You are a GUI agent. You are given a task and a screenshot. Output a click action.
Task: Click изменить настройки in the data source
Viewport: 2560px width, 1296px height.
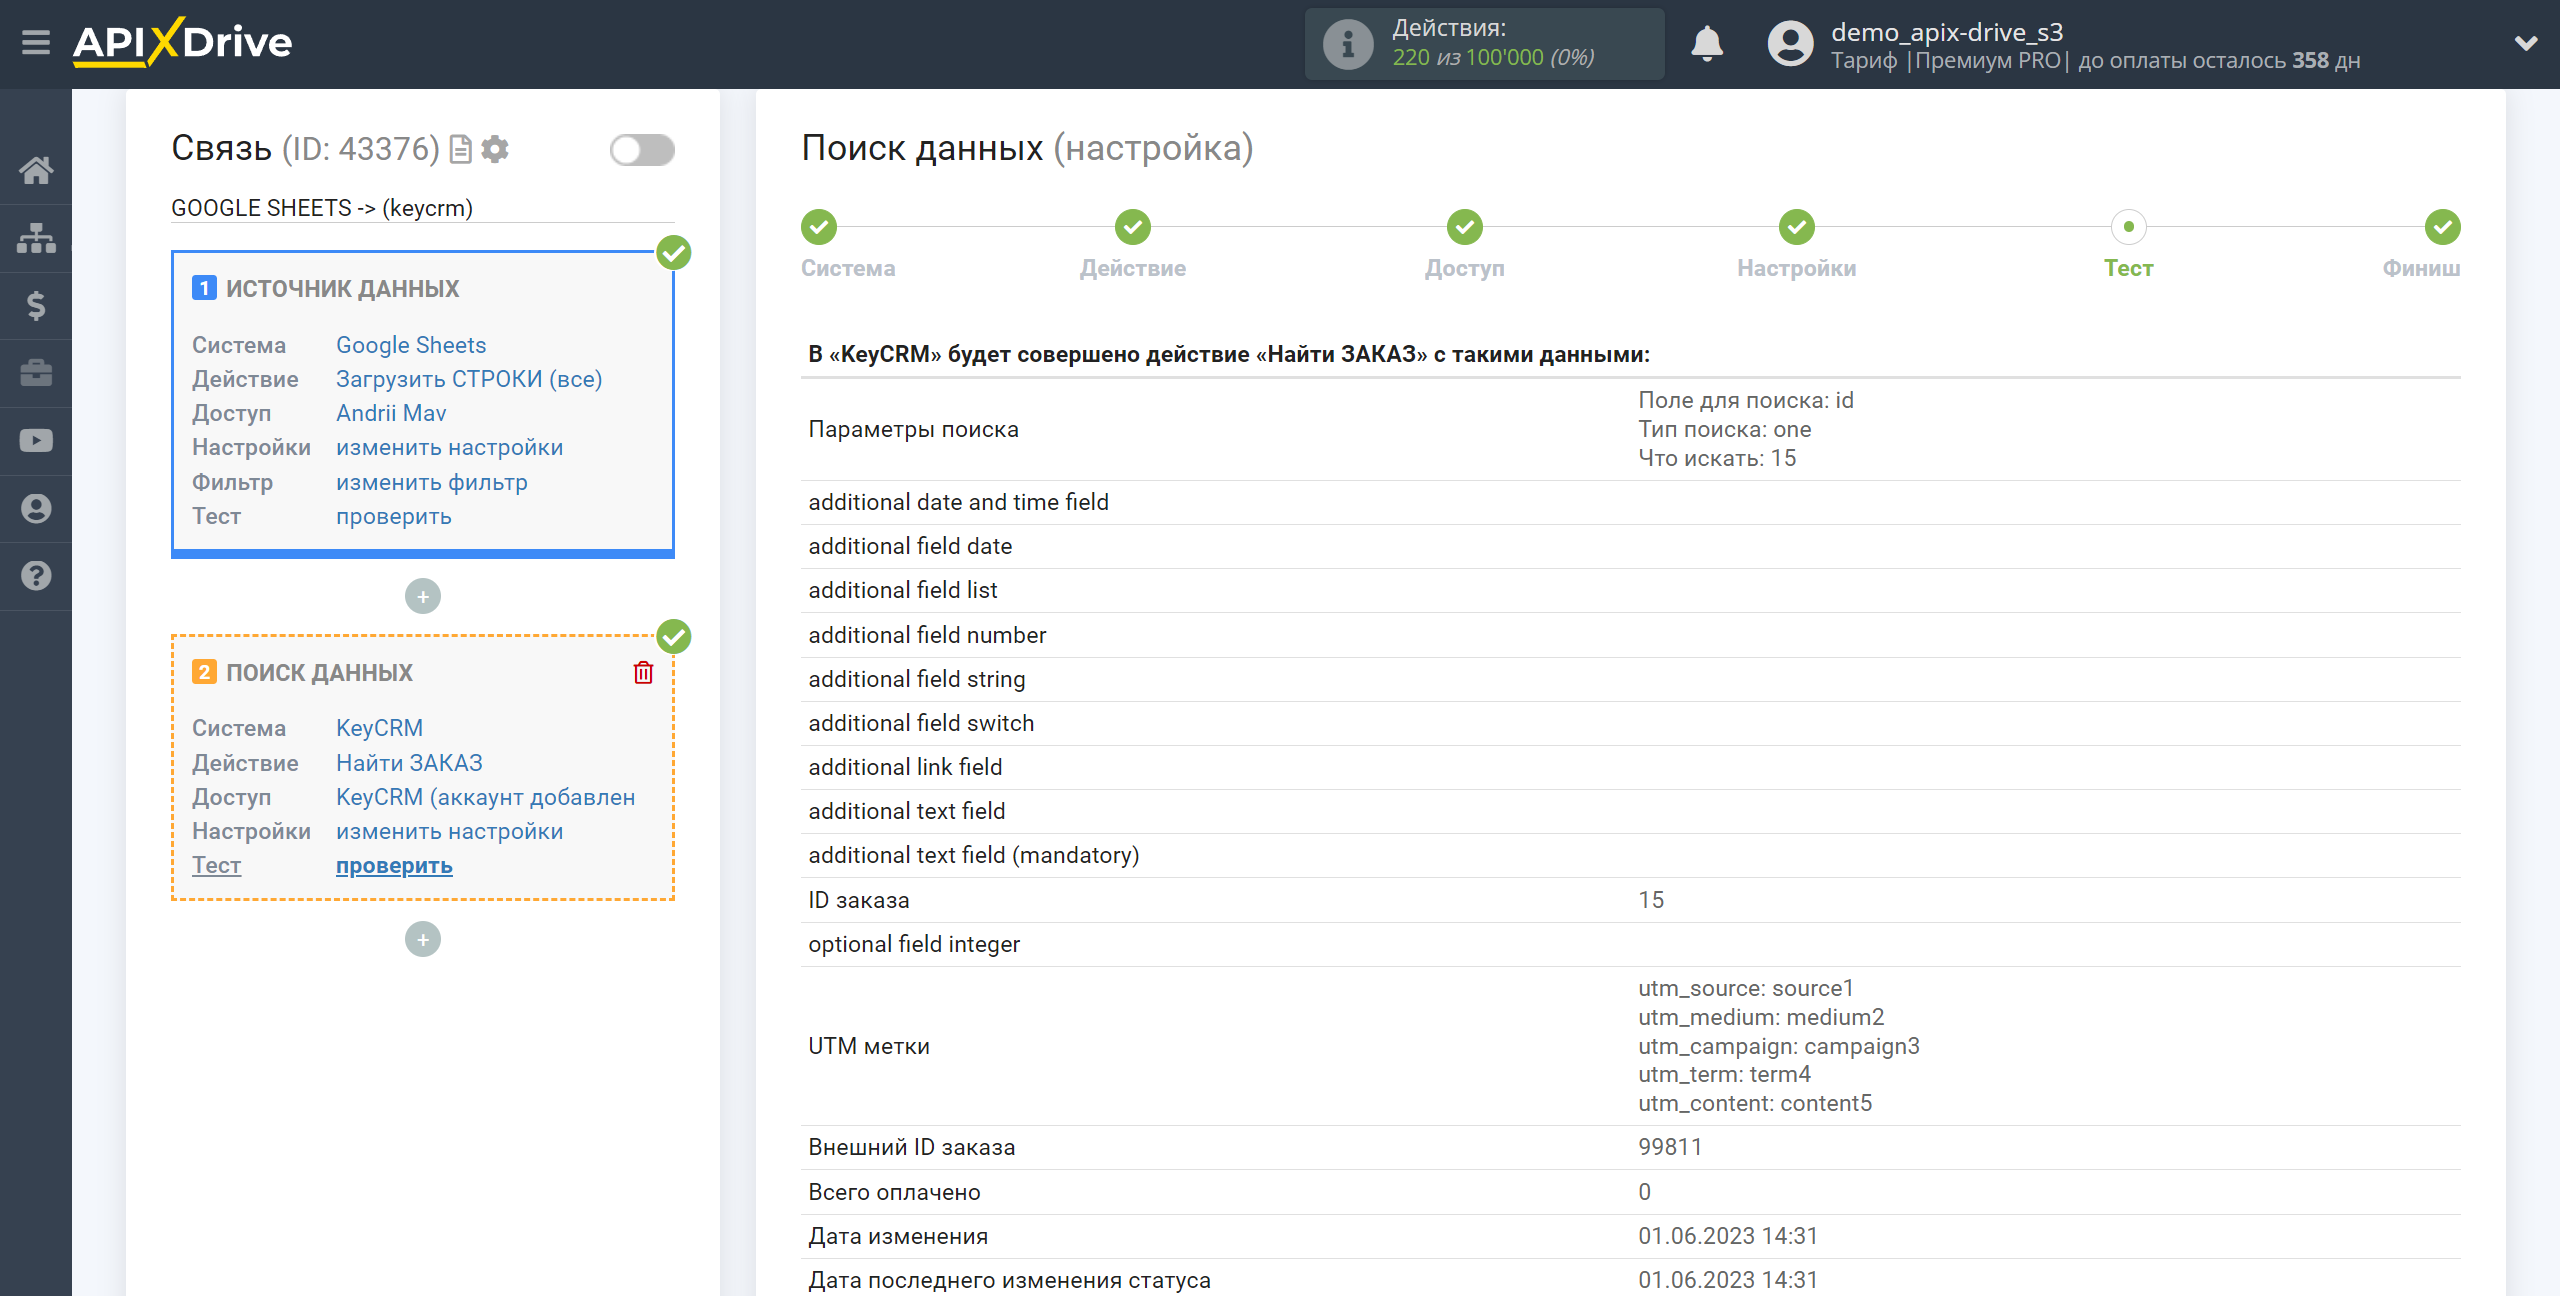[450, 447]
